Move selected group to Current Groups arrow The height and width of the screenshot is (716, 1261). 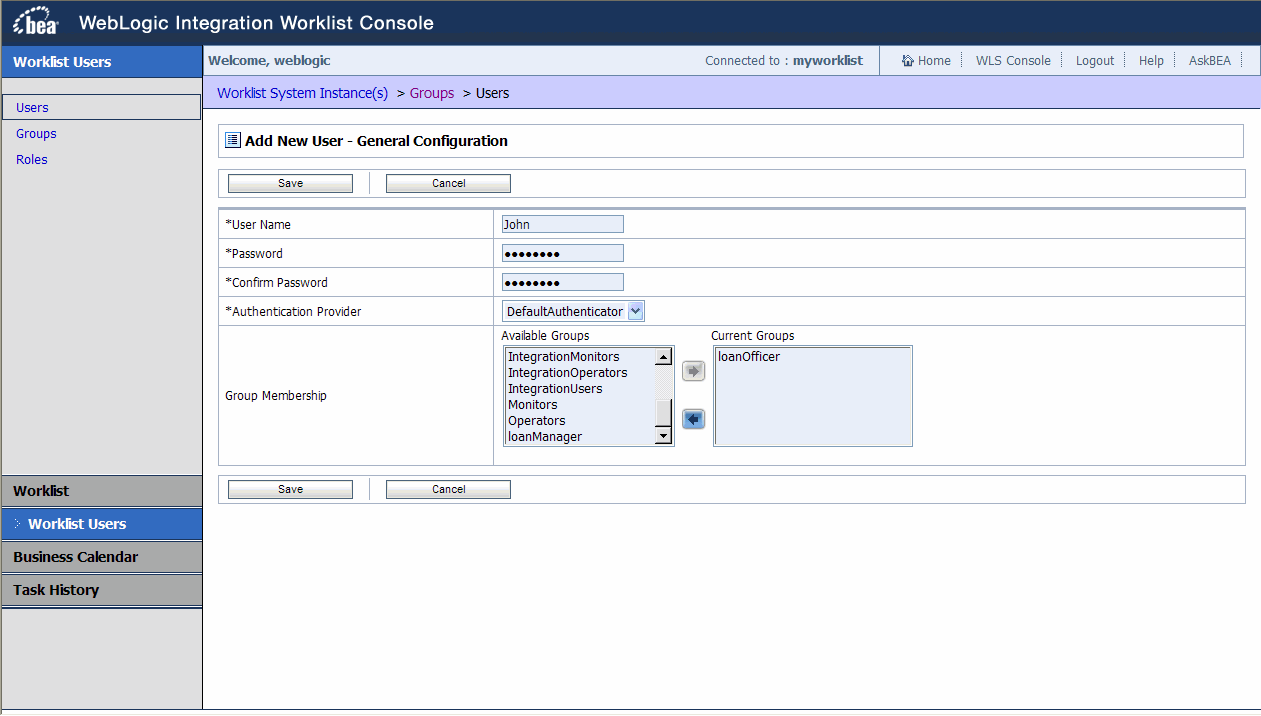pos(693,371)
